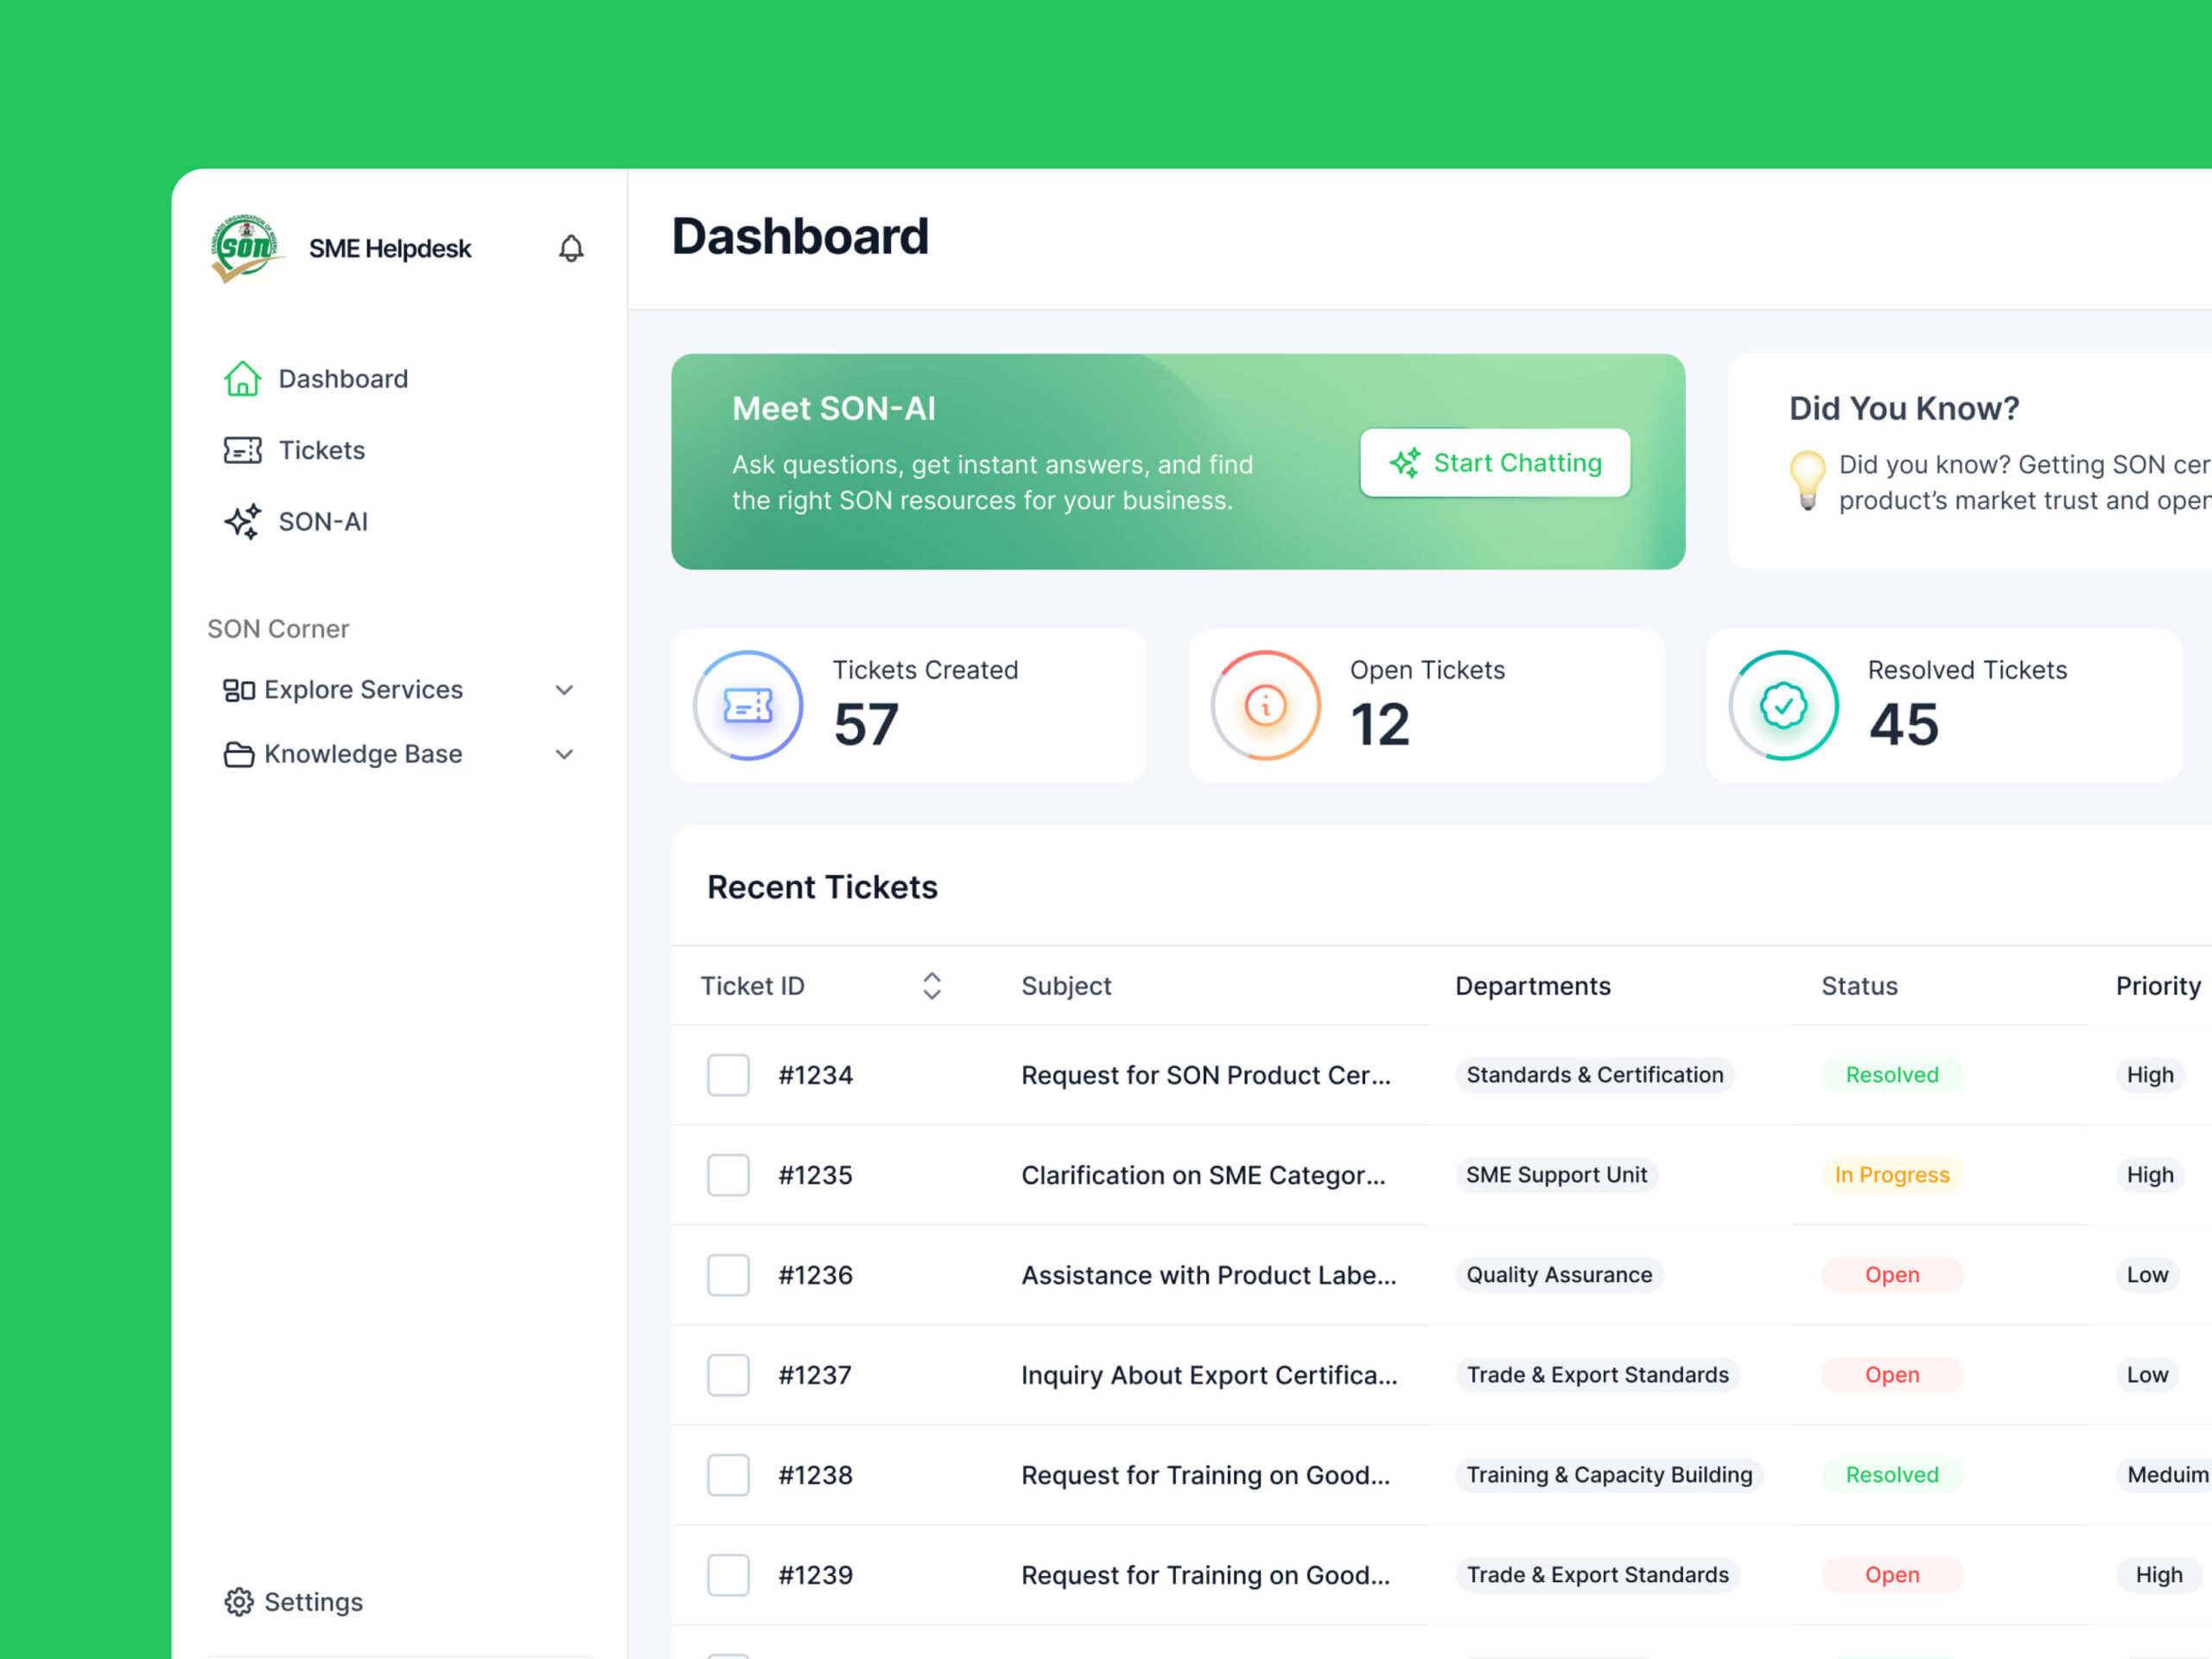Click the Quality Assurance department tag

click(1559, 1275)
